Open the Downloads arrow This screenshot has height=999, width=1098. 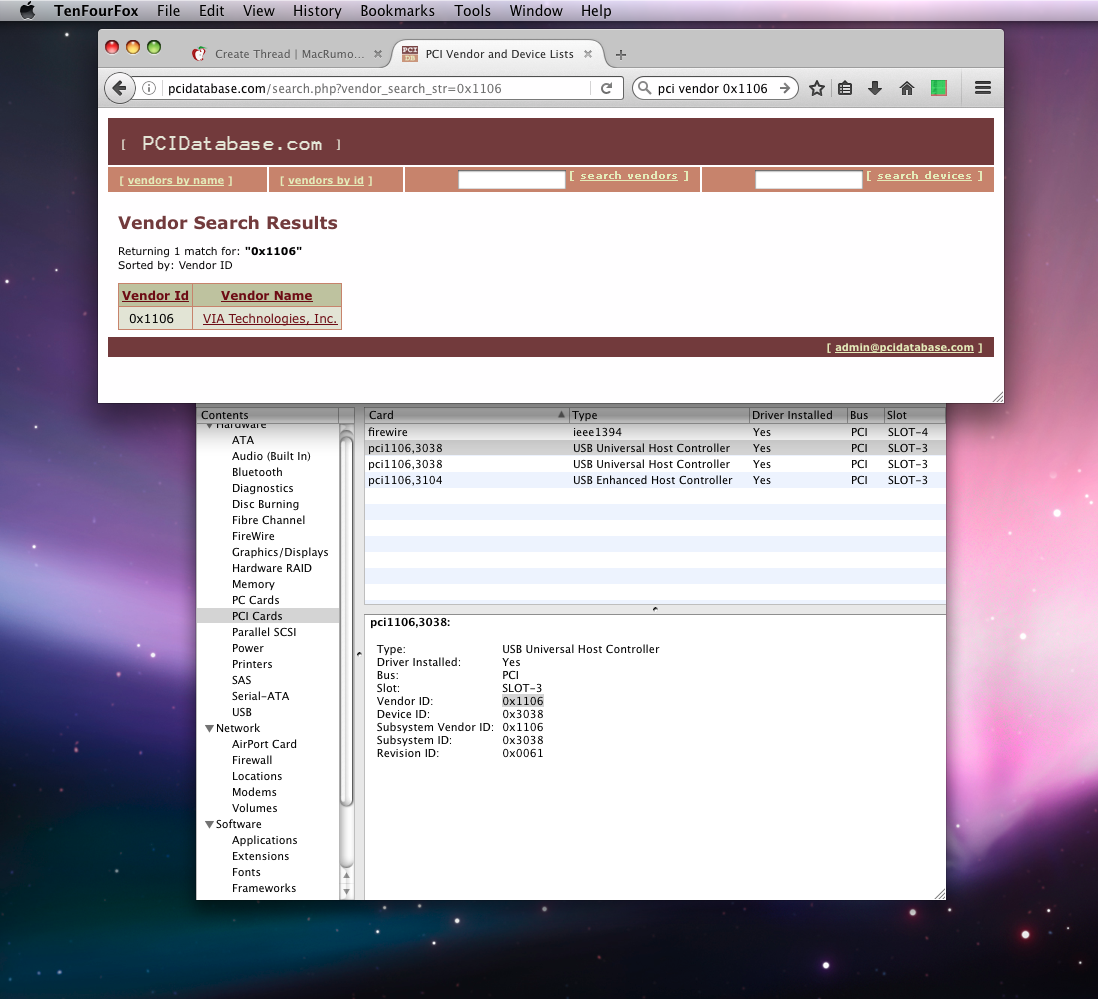point(875,88)
